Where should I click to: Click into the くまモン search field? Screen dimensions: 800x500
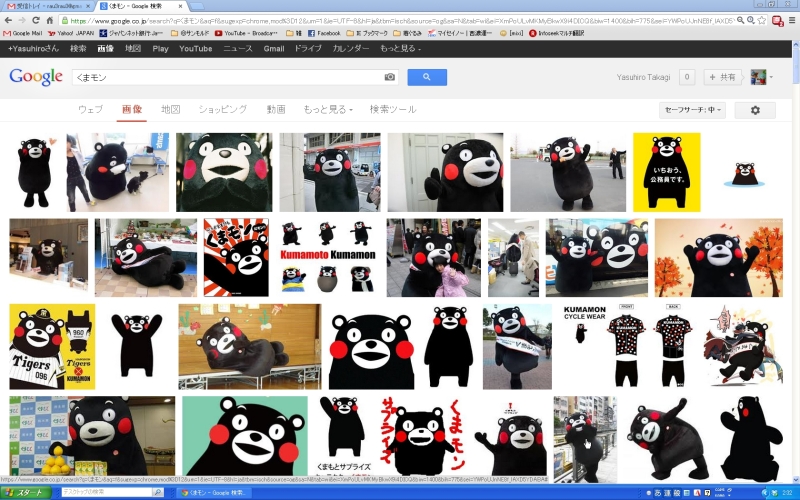[x=225, y=77]
